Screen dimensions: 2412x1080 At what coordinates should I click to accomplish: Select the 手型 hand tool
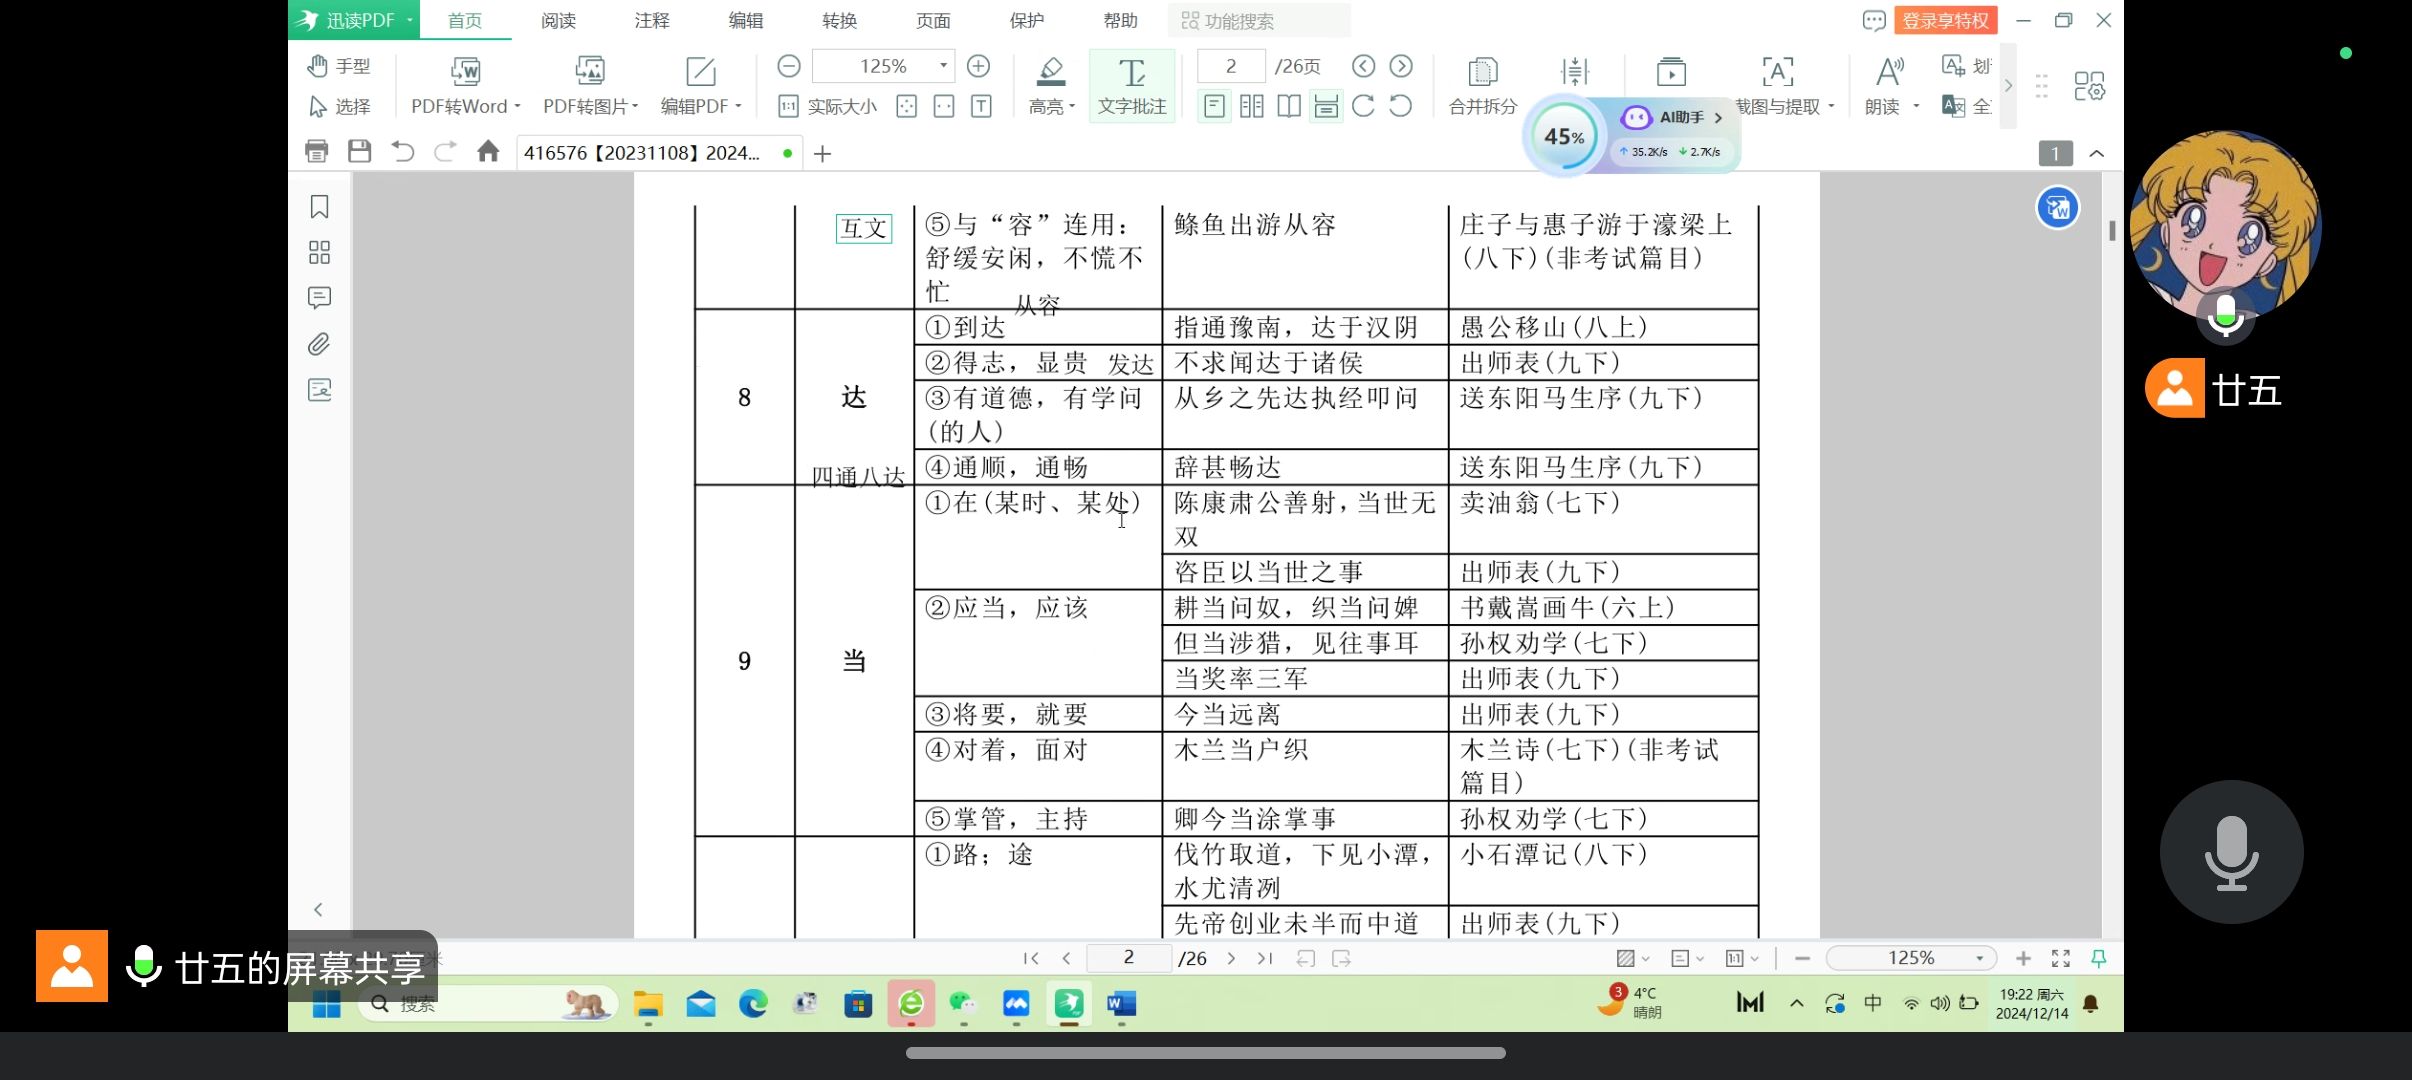coord(338,66)
